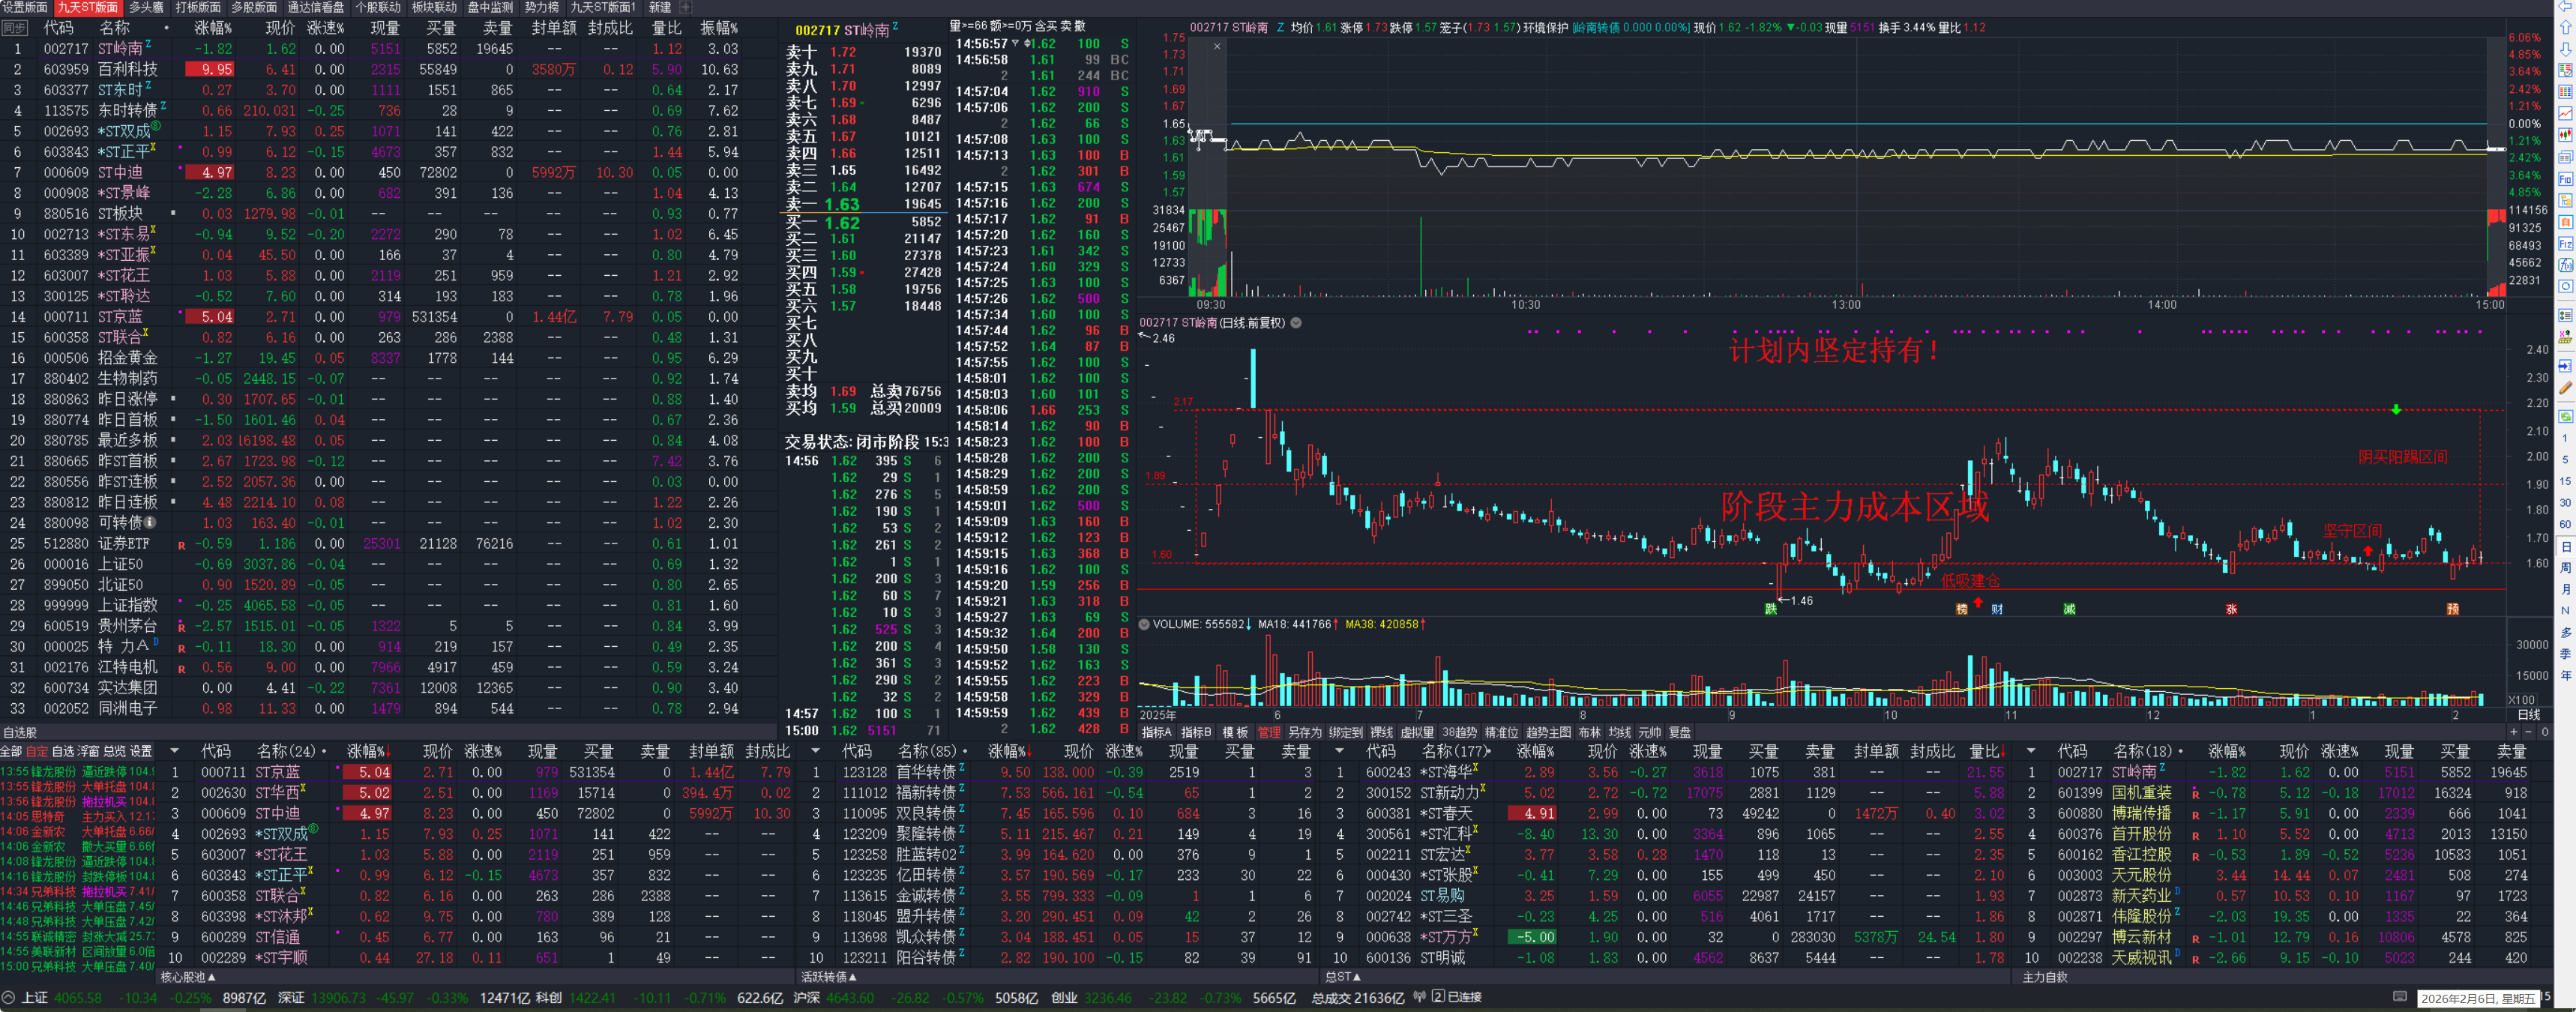This screenshot has height=1012, width=2576.
Task: Switch K-line period to 周 (weekly)
Action: 2565,568
